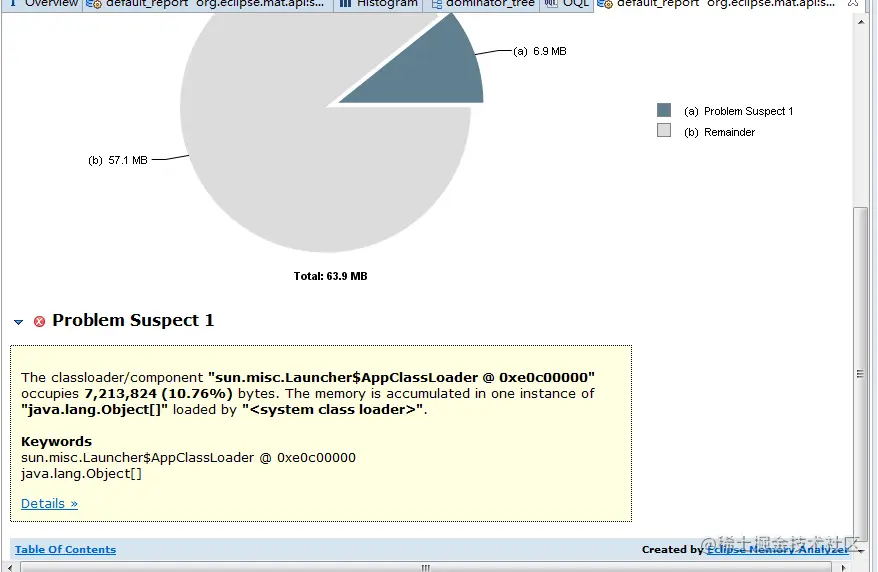
Task: Click the (b) 57.1 MB pie label
Action: click(x=118, y=161)
